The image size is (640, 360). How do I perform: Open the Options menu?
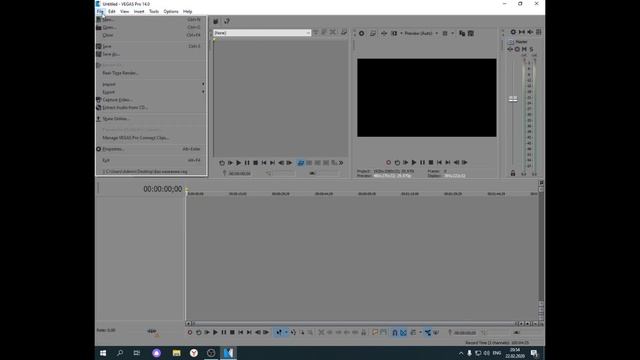point(171,11)
